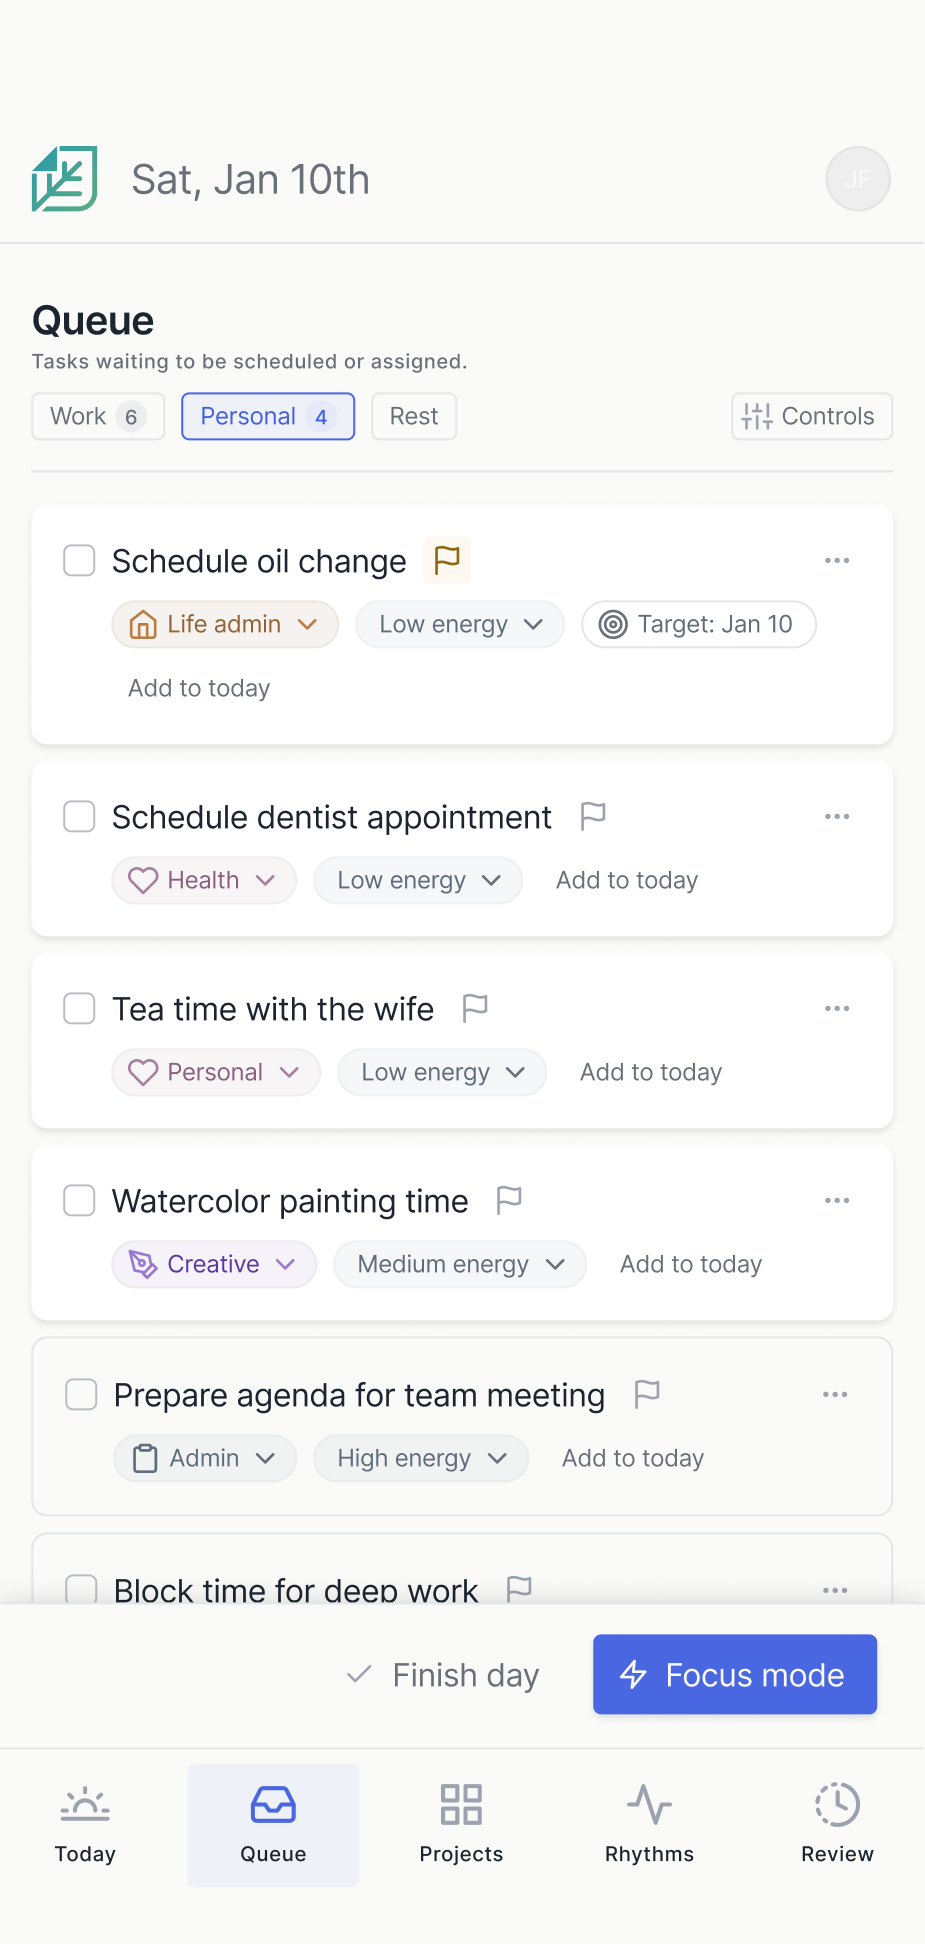Check off Schedule oil change task
The height and width of the screenshot is (1944, 925).
pyautogui.click(x=80, y=561)
